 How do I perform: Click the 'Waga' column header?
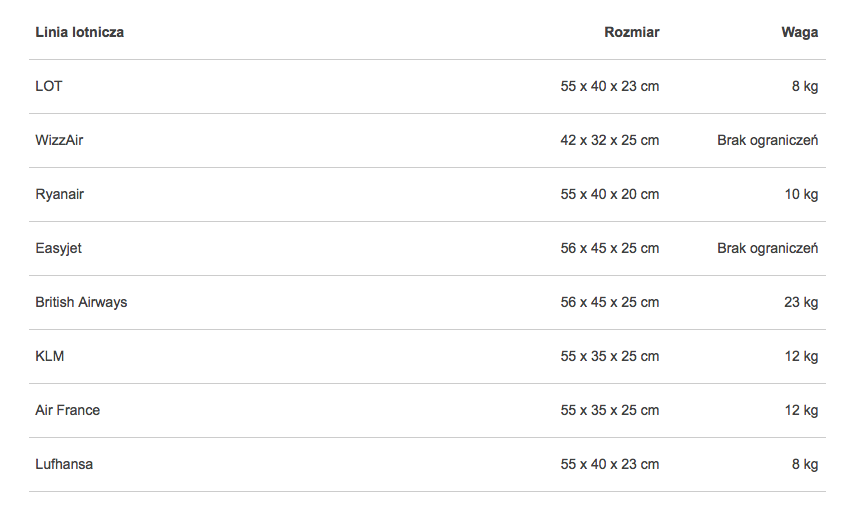point(799,32)
